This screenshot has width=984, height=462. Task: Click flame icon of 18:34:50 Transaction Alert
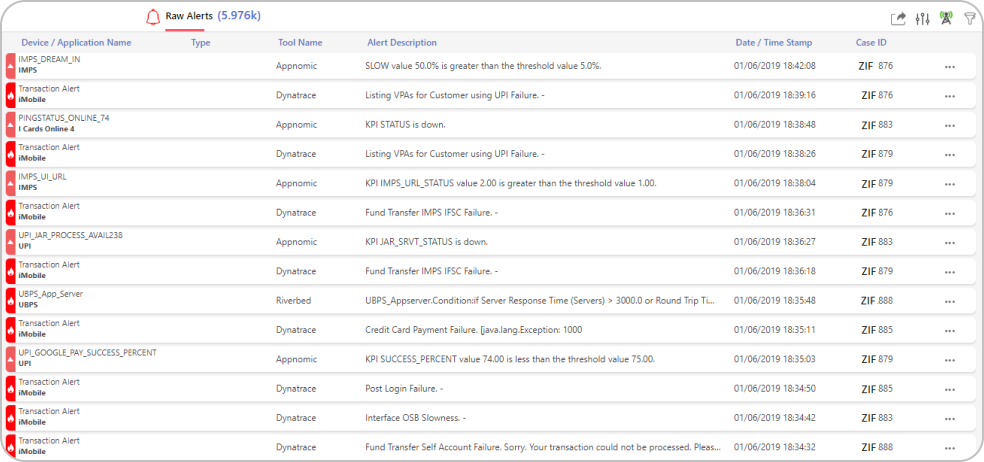click(x=10, y=388)
